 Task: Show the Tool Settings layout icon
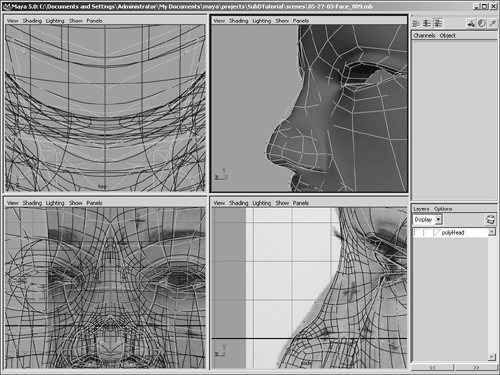427,23
